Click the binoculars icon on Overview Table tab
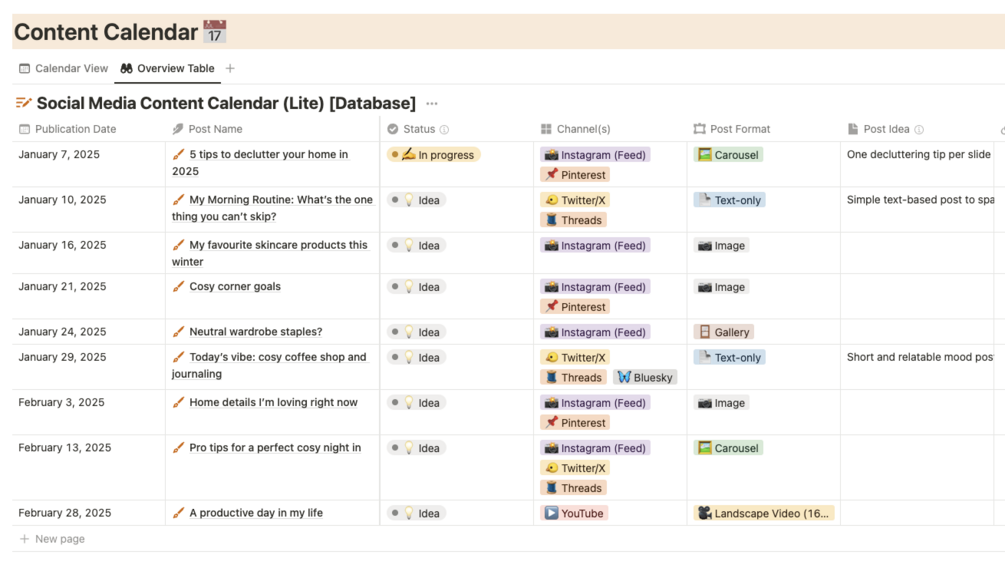Image resolution: width=1005 pixels, height=568 pixels. click(126, 69)
